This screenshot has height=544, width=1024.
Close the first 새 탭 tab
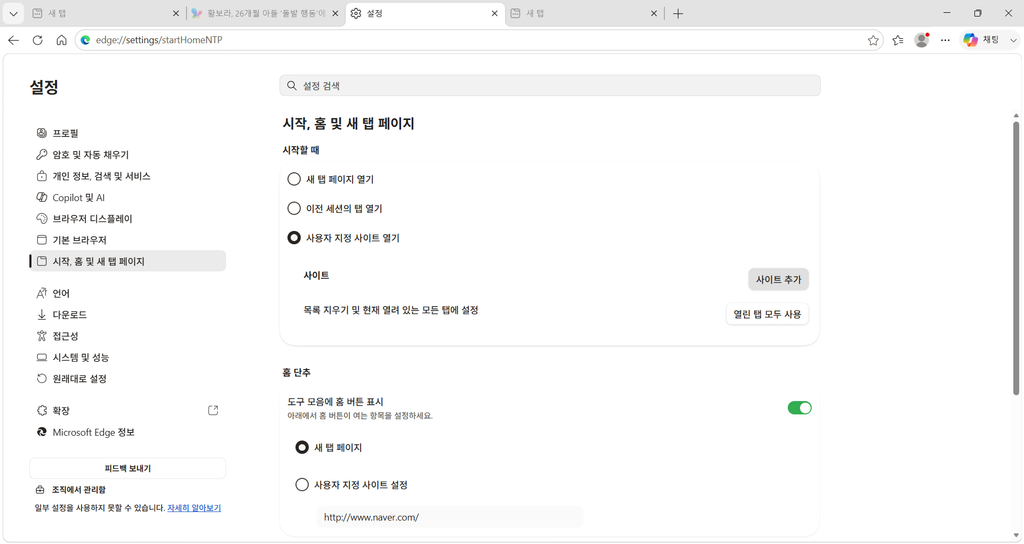click(x=176, y=13)
